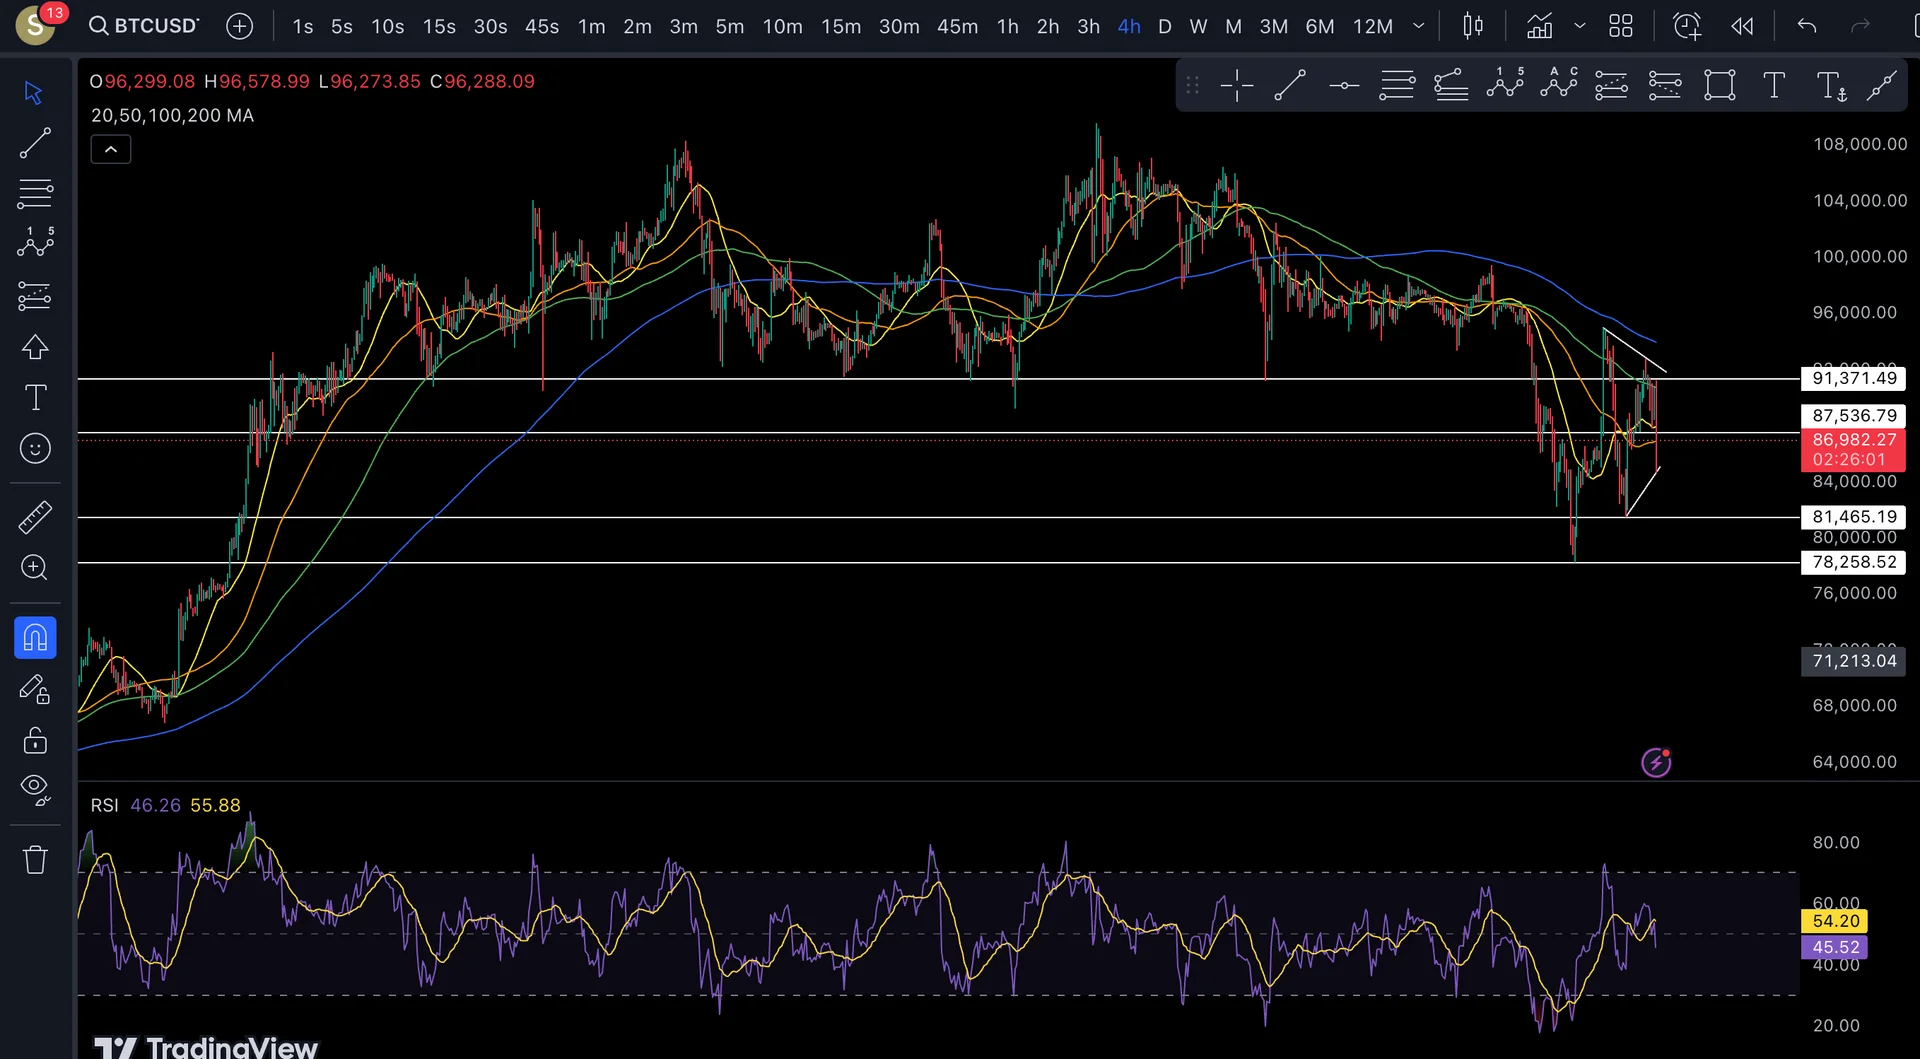Click the add symbol plus button

point(239,27)
